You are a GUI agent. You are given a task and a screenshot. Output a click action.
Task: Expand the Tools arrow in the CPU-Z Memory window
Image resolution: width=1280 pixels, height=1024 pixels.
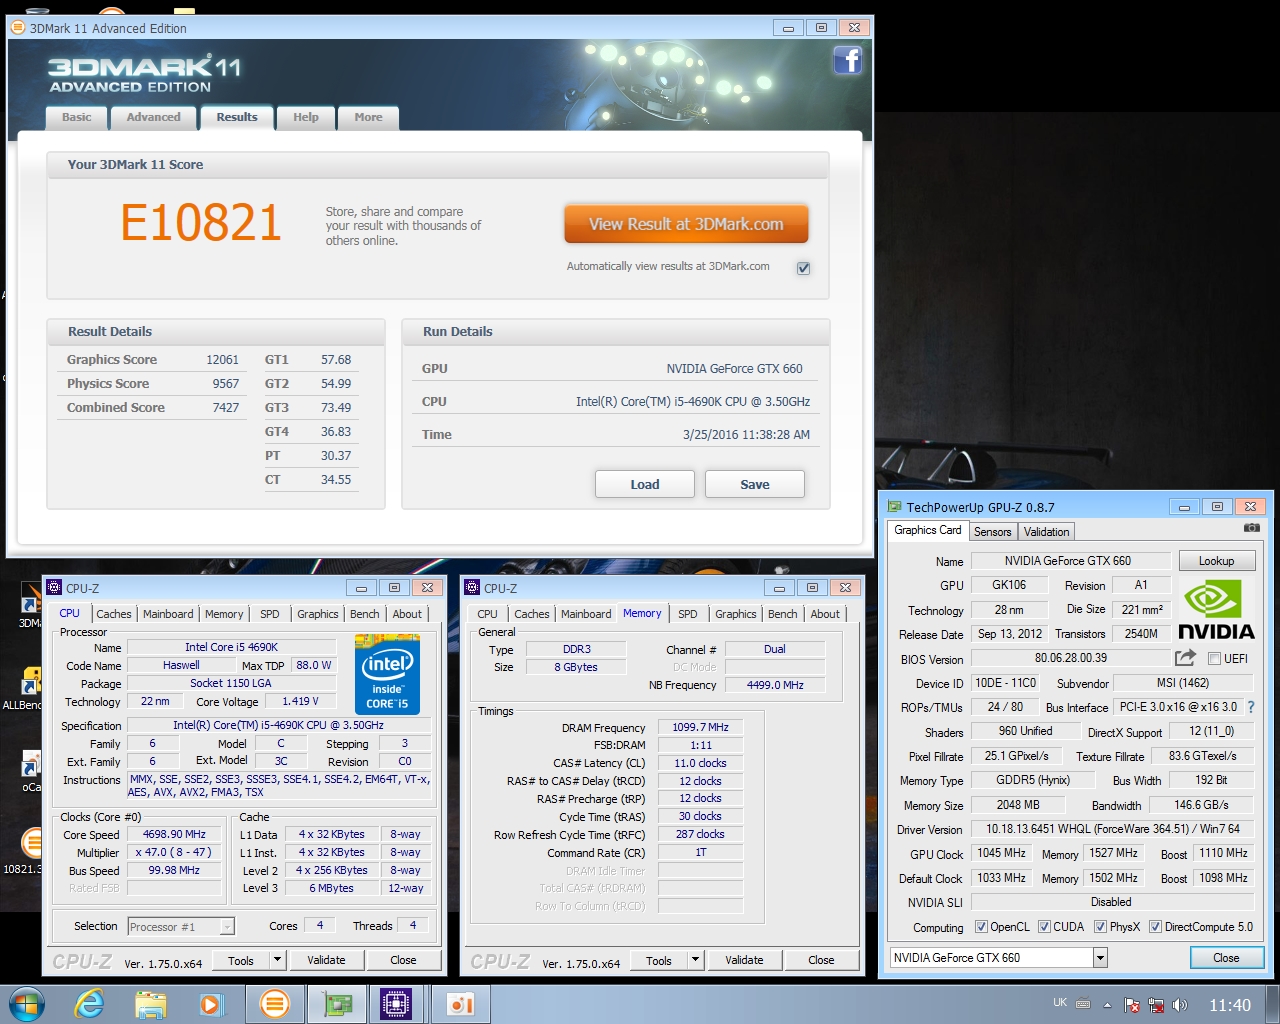coord(695,960)
